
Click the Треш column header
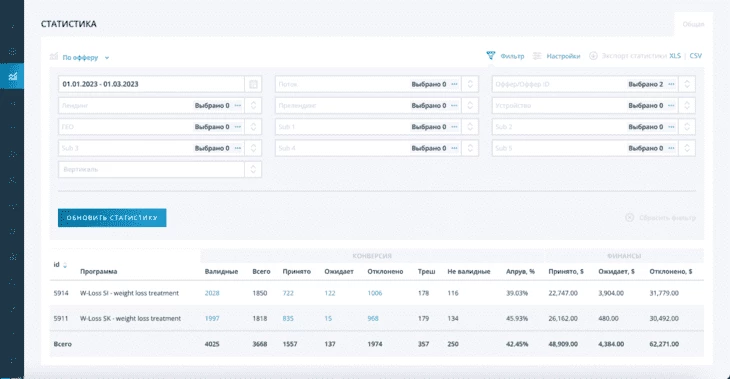click(x=426, y=271)
